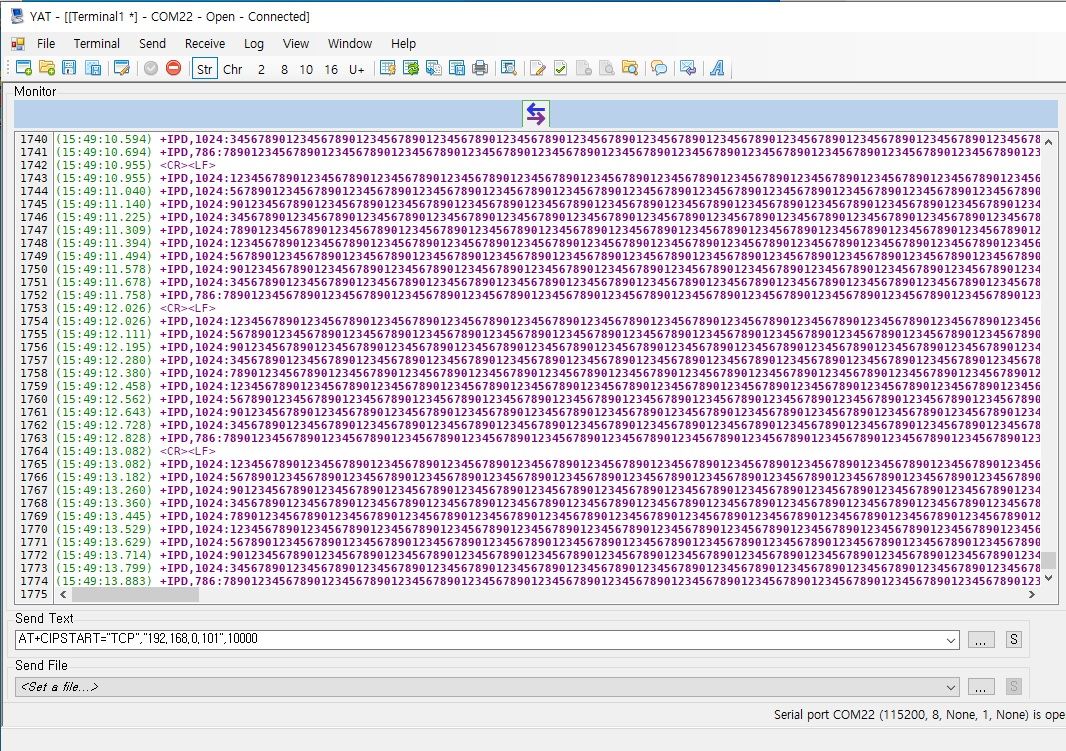Click the greyed Open Port check icon
Image resolution: width=1066 pixels, height=751 pixels.
[x=151, y=68]
